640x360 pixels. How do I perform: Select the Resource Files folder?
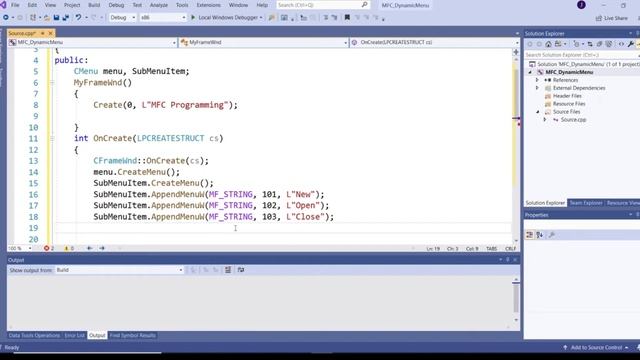pos(569,104)
